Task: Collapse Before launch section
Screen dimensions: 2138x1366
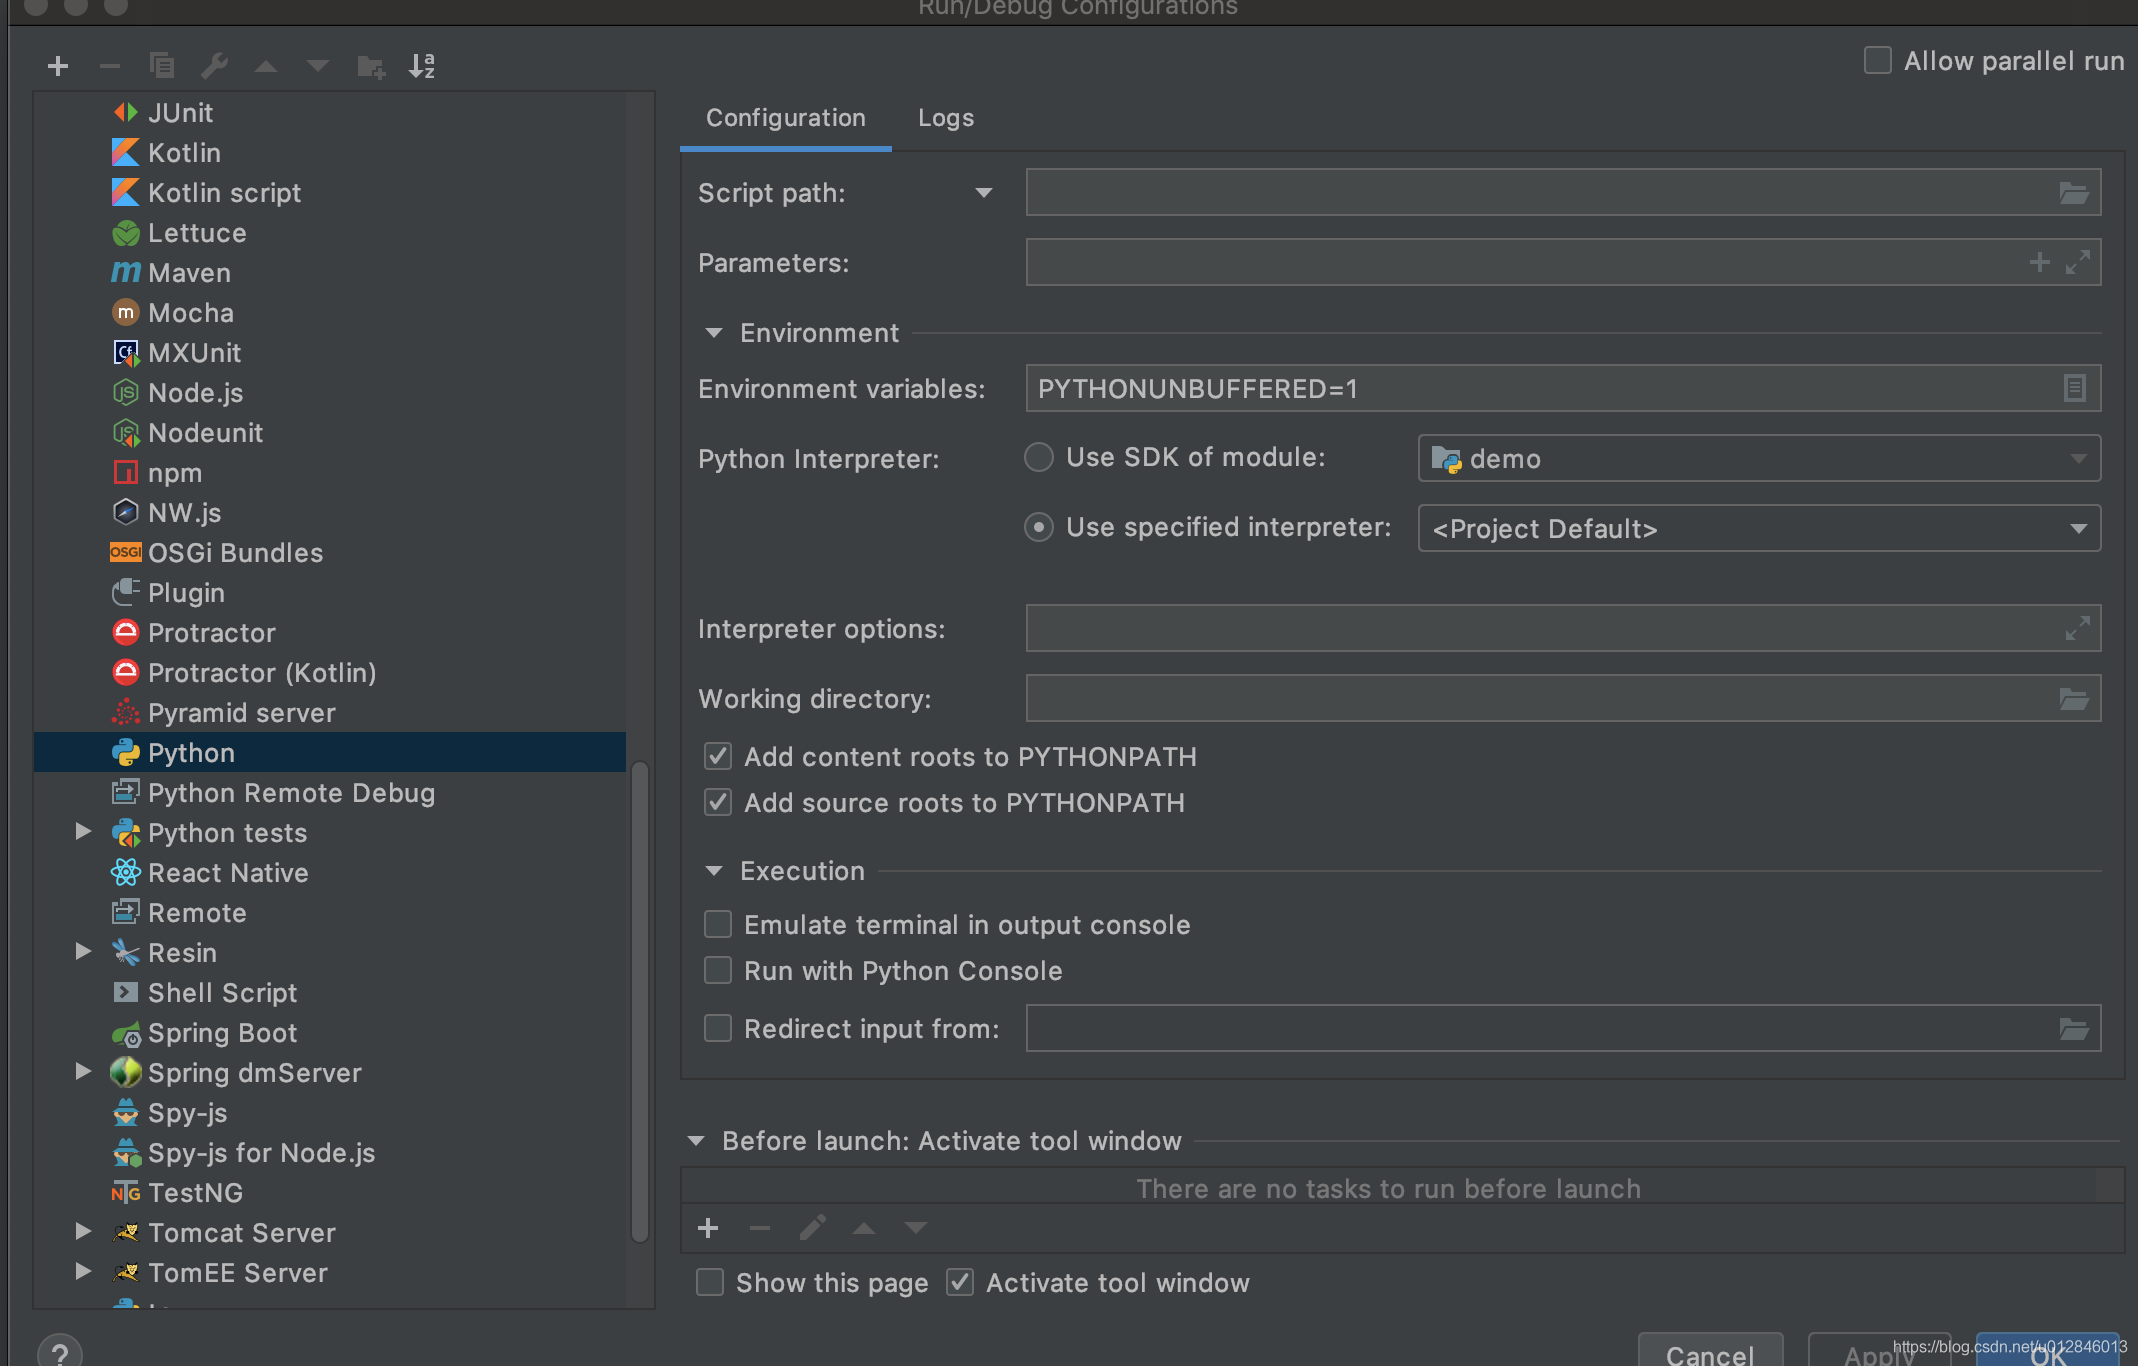Action: [x=697, y=1141]
